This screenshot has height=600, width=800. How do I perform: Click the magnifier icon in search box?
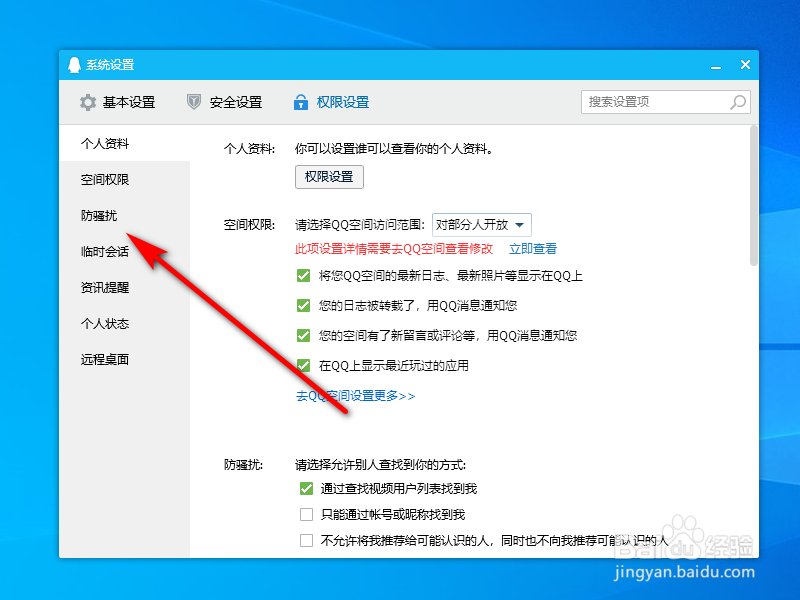point(738,102)
